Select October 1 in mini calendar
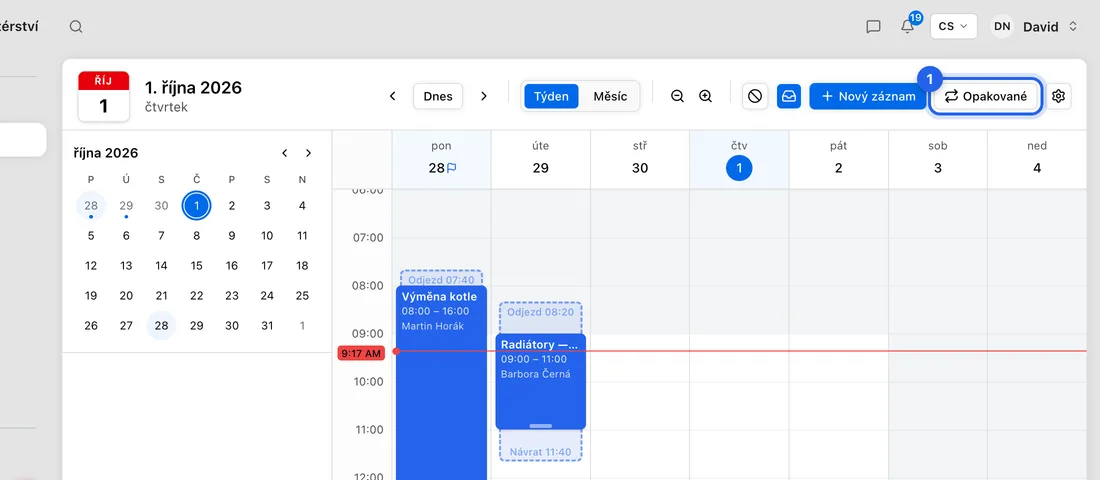This screenshot has width=1100, height=480. click(x=196, y=206)
